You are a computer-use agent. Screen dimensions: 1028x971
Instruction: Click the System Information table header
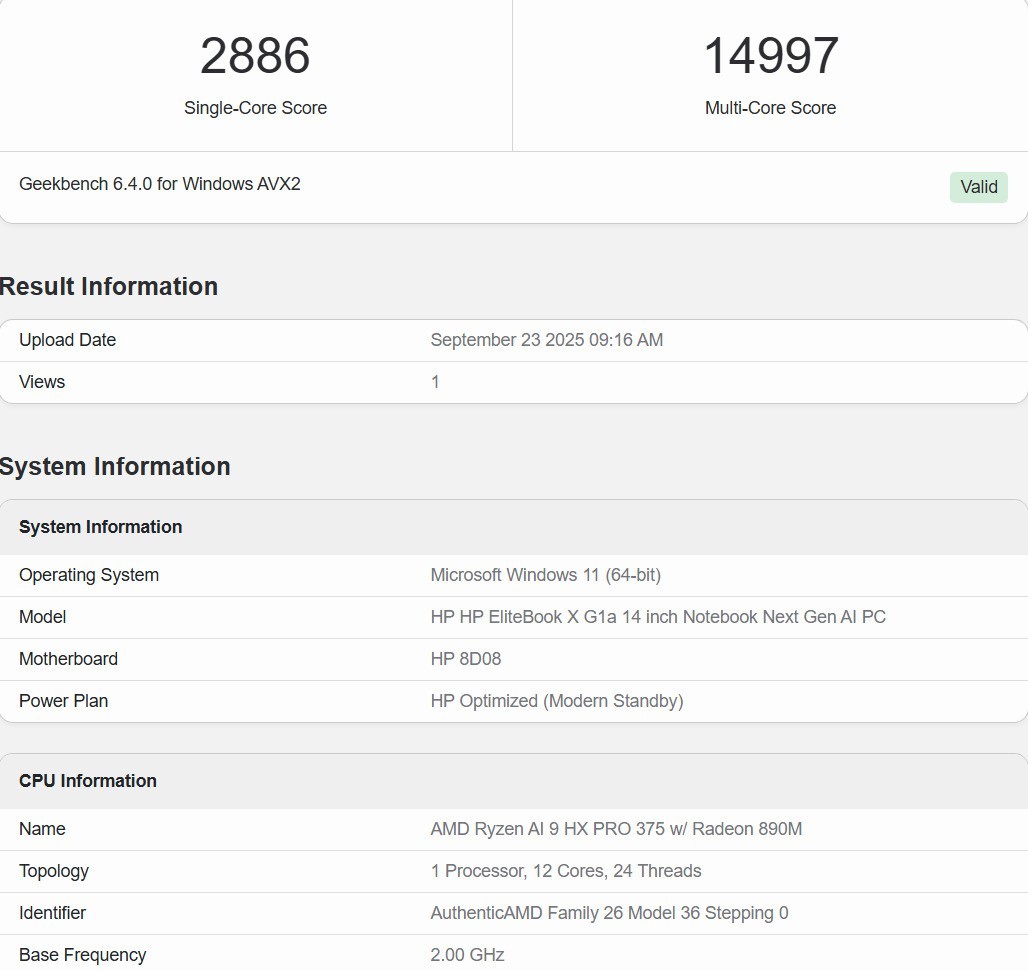click(x=100, y=527)
